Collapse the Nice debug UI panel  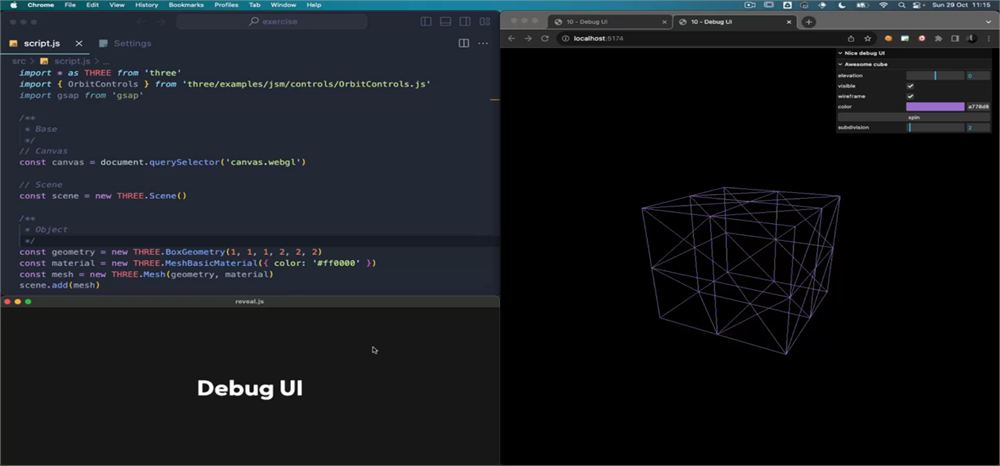[914, 54]
